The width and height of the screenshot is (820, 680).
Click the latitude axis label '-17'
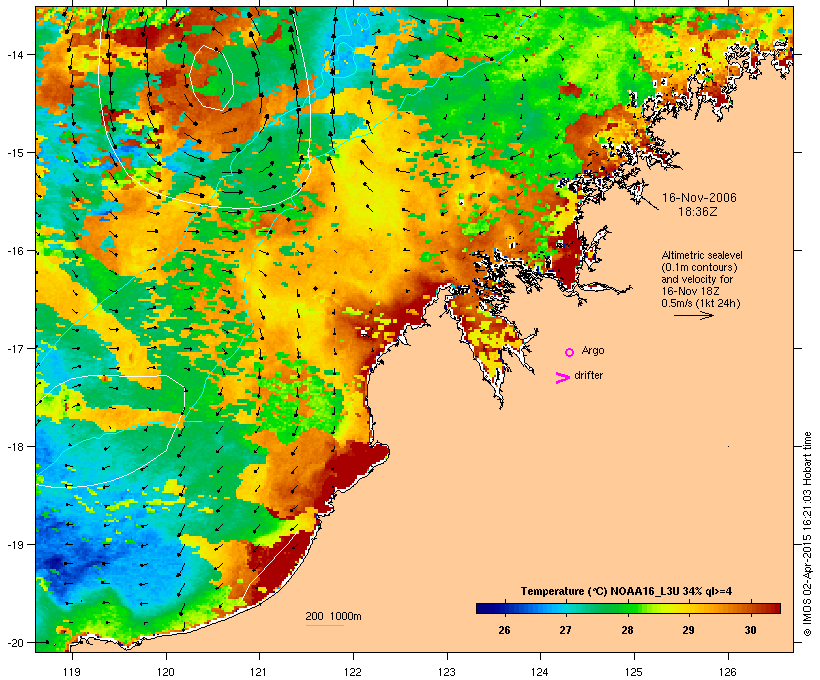tap(14, 348)
